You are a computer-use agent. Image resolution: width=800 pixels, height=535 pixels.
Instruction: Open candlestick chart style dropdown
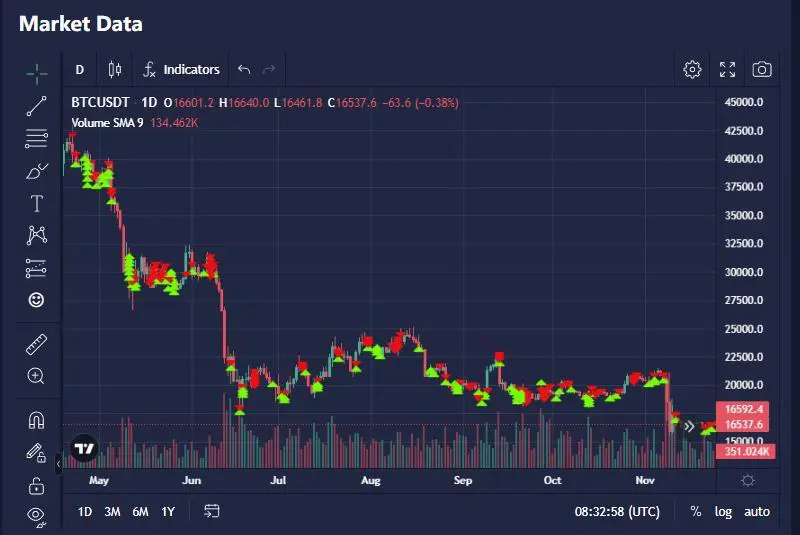click(x=114, y=69)
